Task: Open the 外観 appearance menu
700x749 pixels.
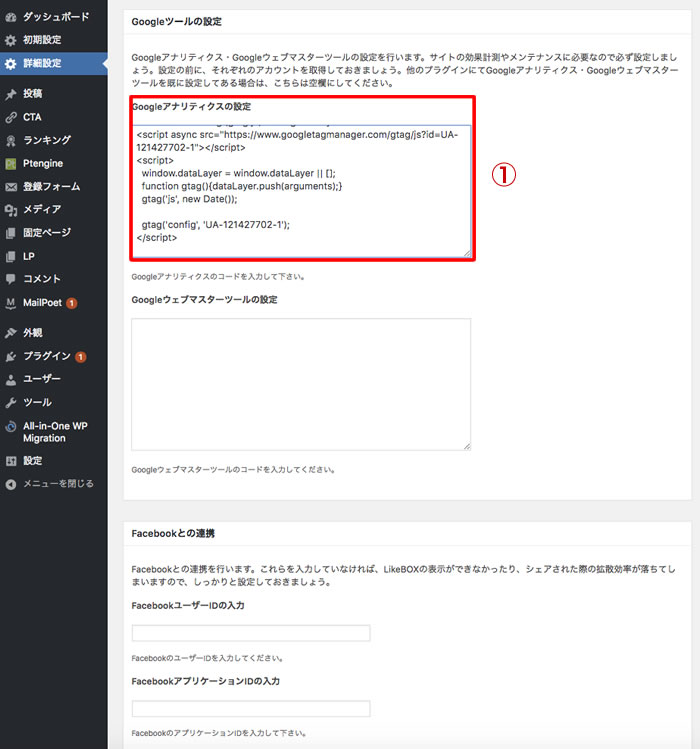Action: click(32, 333)
